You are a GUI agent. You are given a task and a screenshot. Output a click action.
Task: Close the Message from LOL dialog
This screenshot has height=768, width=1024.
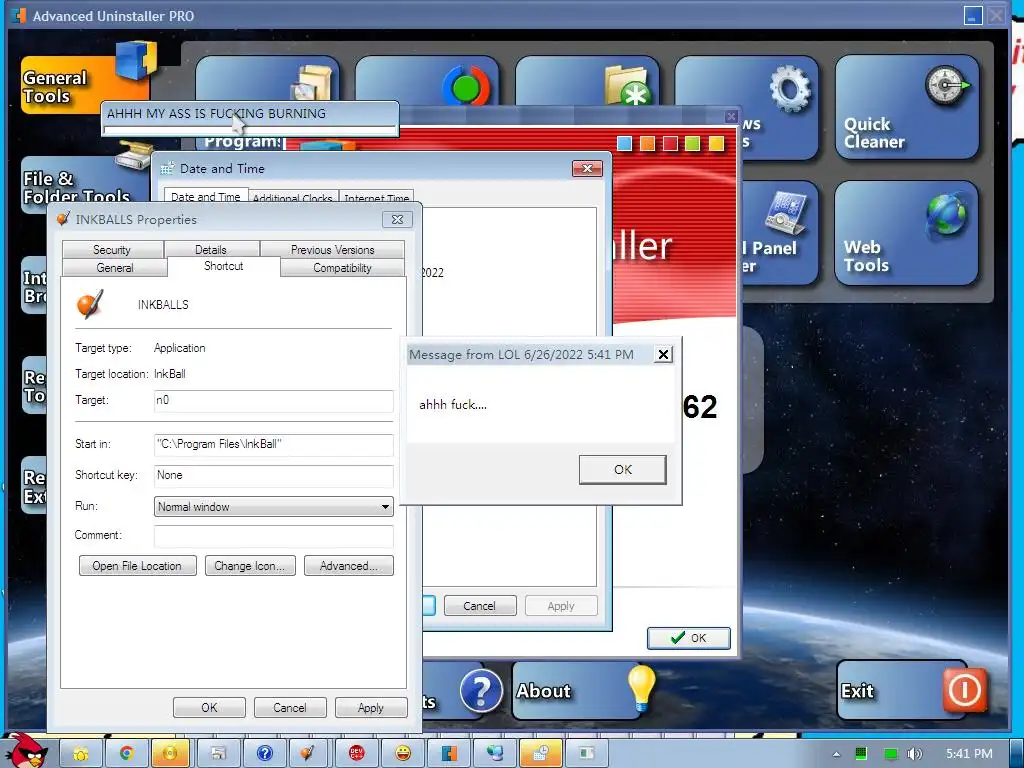[663, 354]
